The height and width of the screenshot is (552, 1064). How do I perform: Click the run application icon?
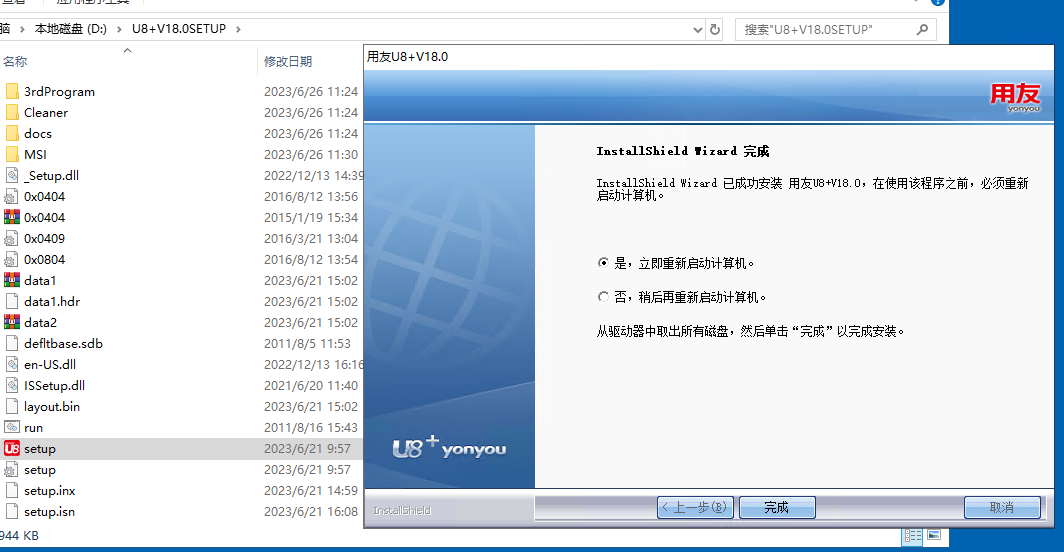(12, 428)
